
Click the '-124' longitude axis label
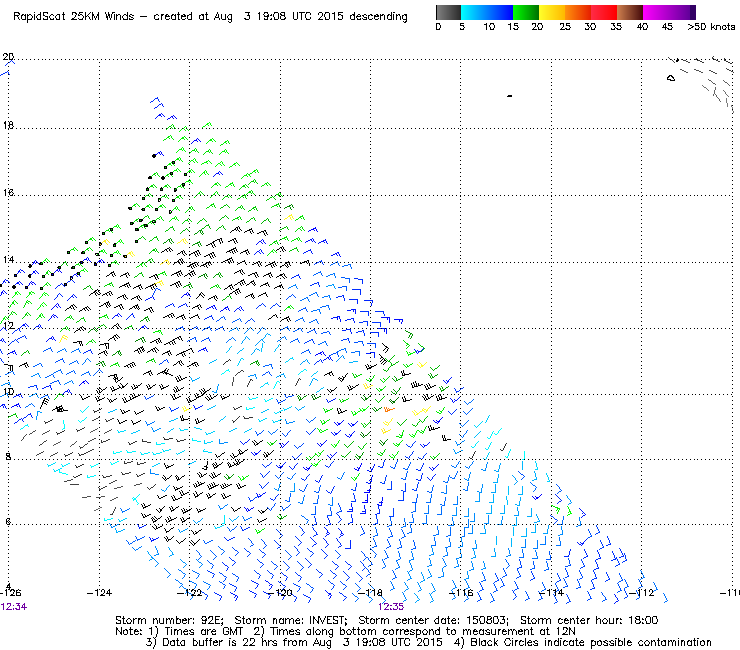(x=99, y=593)
